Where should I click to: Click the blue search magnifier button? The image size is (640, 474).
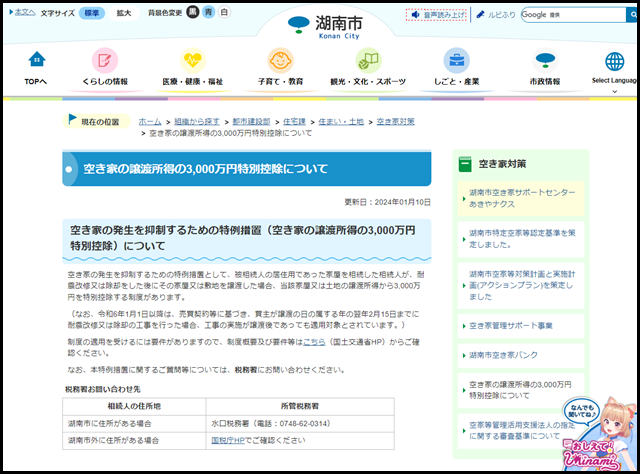coord(632,15)
